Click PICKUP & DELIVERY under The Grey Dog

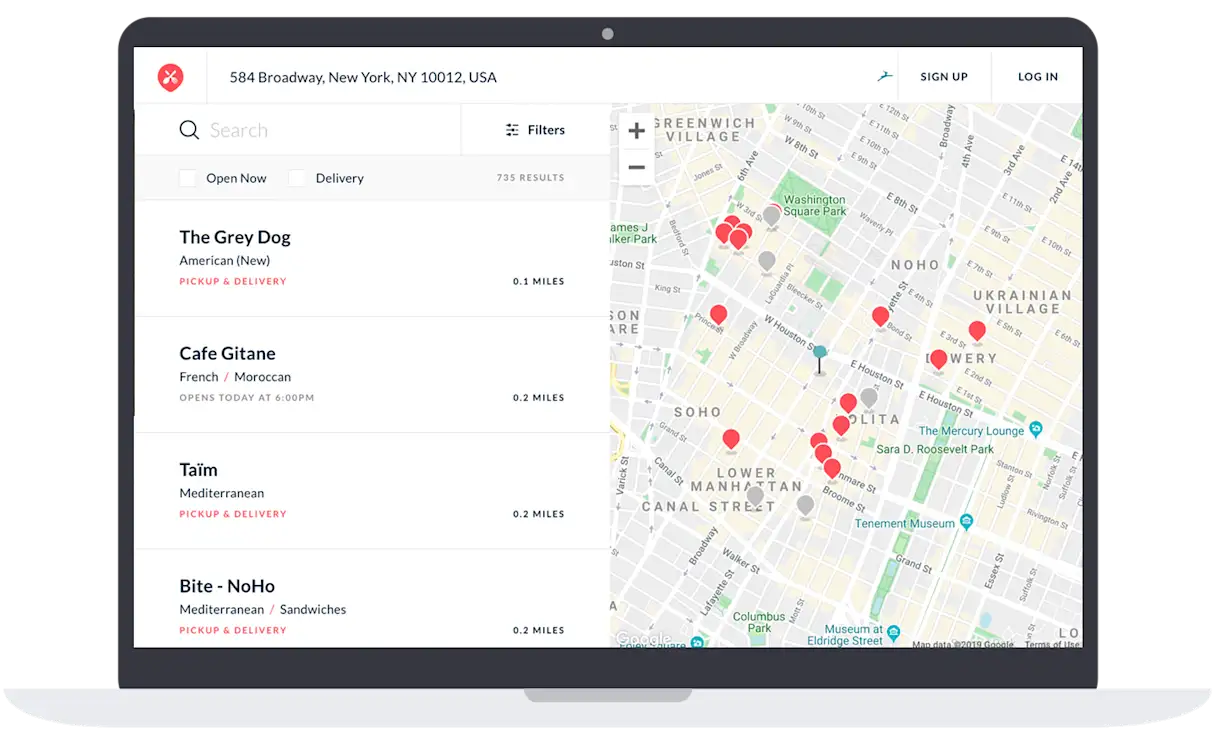point(233,281)
